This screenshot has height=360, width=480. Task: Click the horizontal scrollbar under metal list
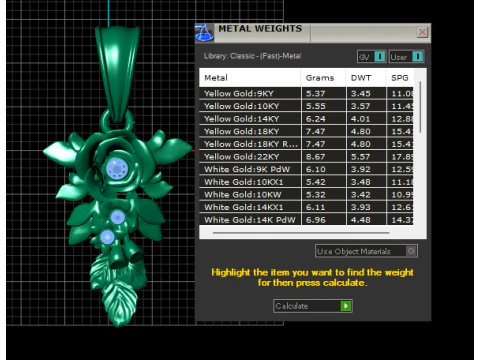pos(301,233)
